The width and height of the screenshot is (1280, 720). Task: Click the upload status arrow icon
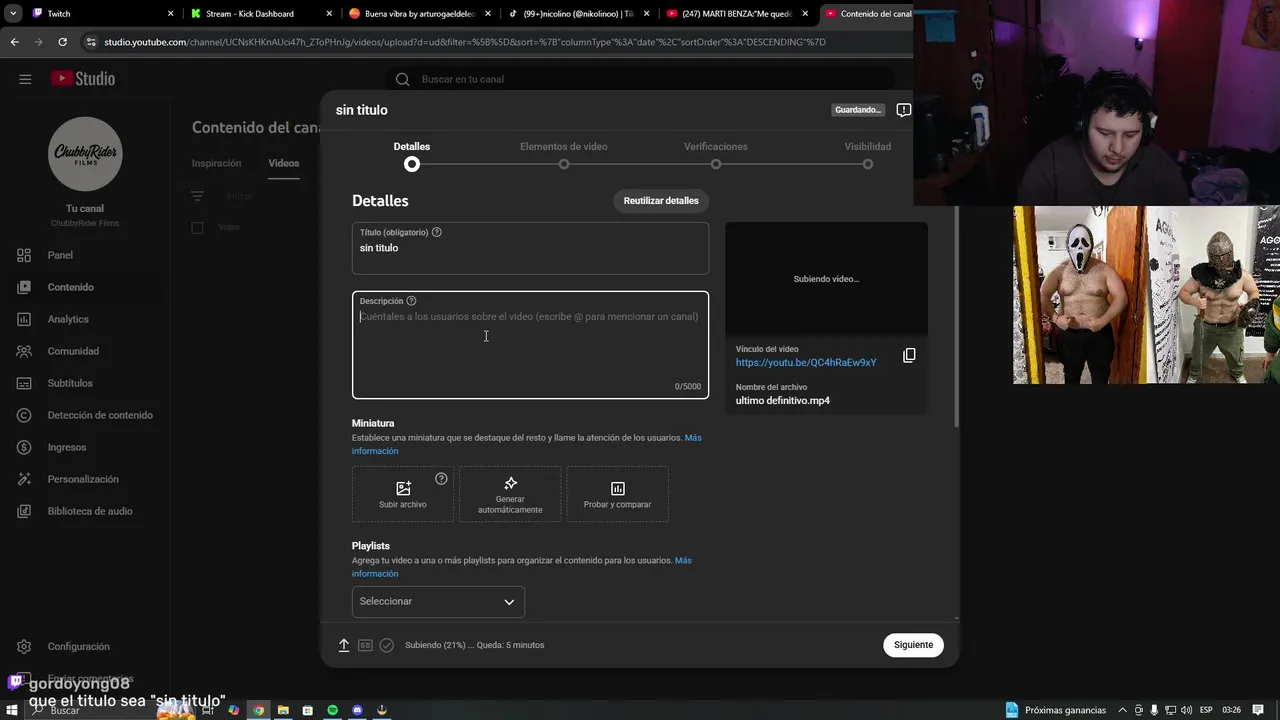(343, 645)
